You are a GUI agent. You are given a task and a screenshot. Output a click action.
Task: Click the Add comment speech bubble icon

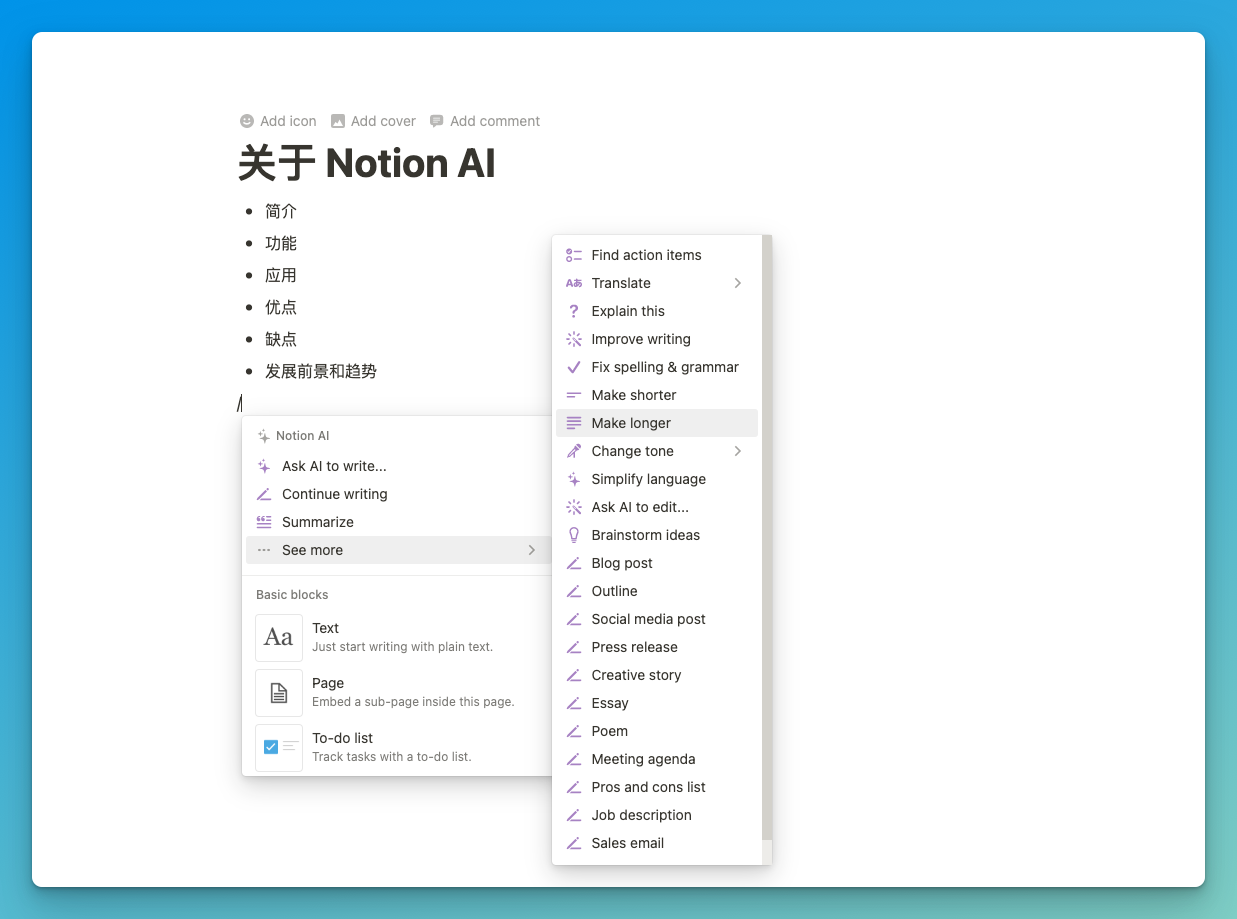(x=436, y=120)
